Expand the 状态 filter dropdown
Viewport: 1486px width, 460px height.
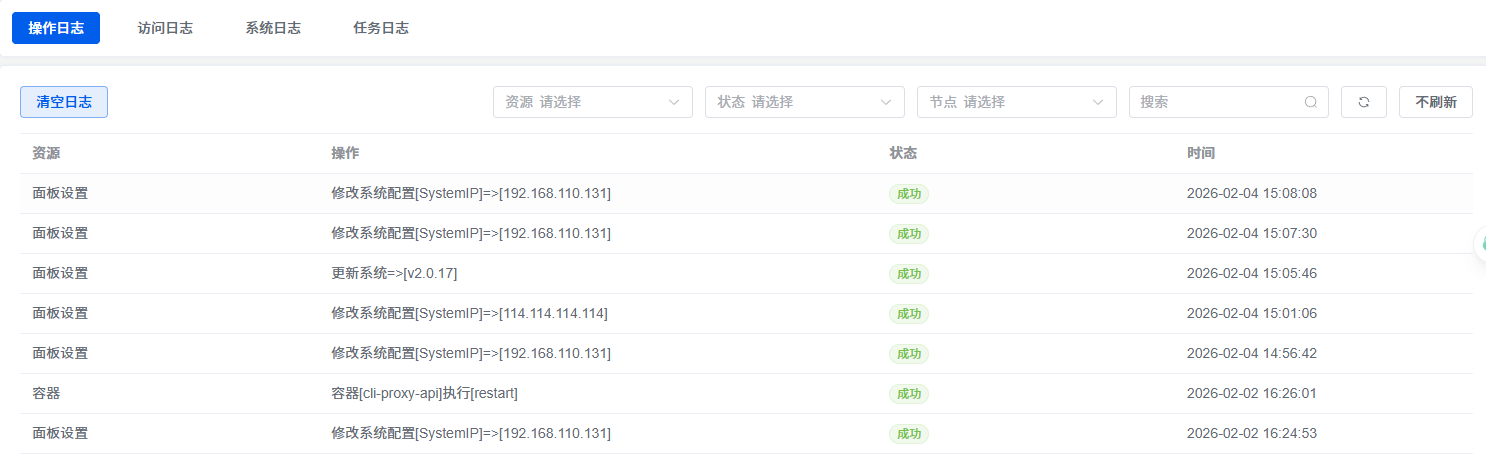coord(804,102)
